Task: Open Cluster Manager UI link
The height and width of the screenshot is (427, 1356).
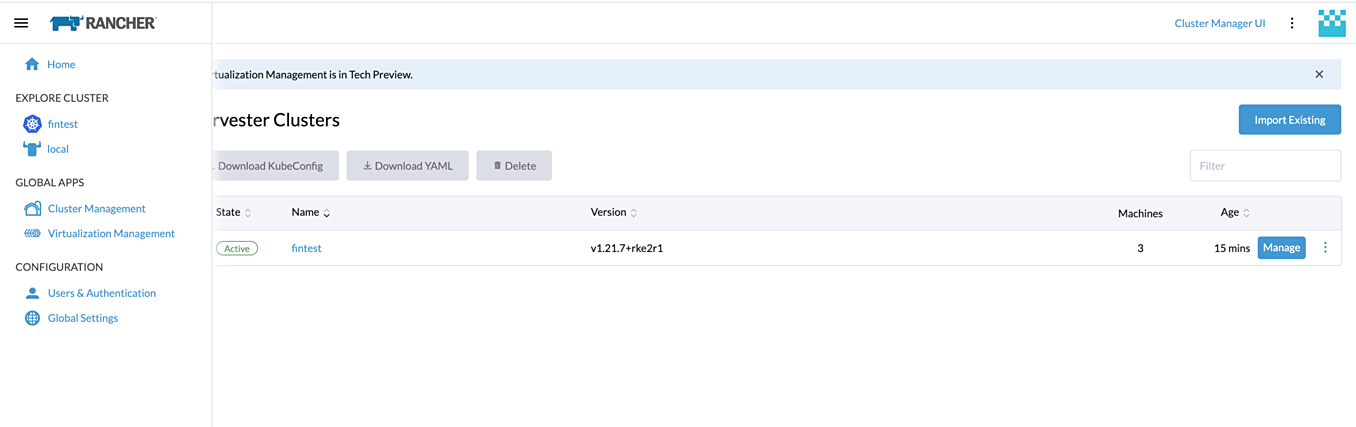Action: tap(1219, 23)
